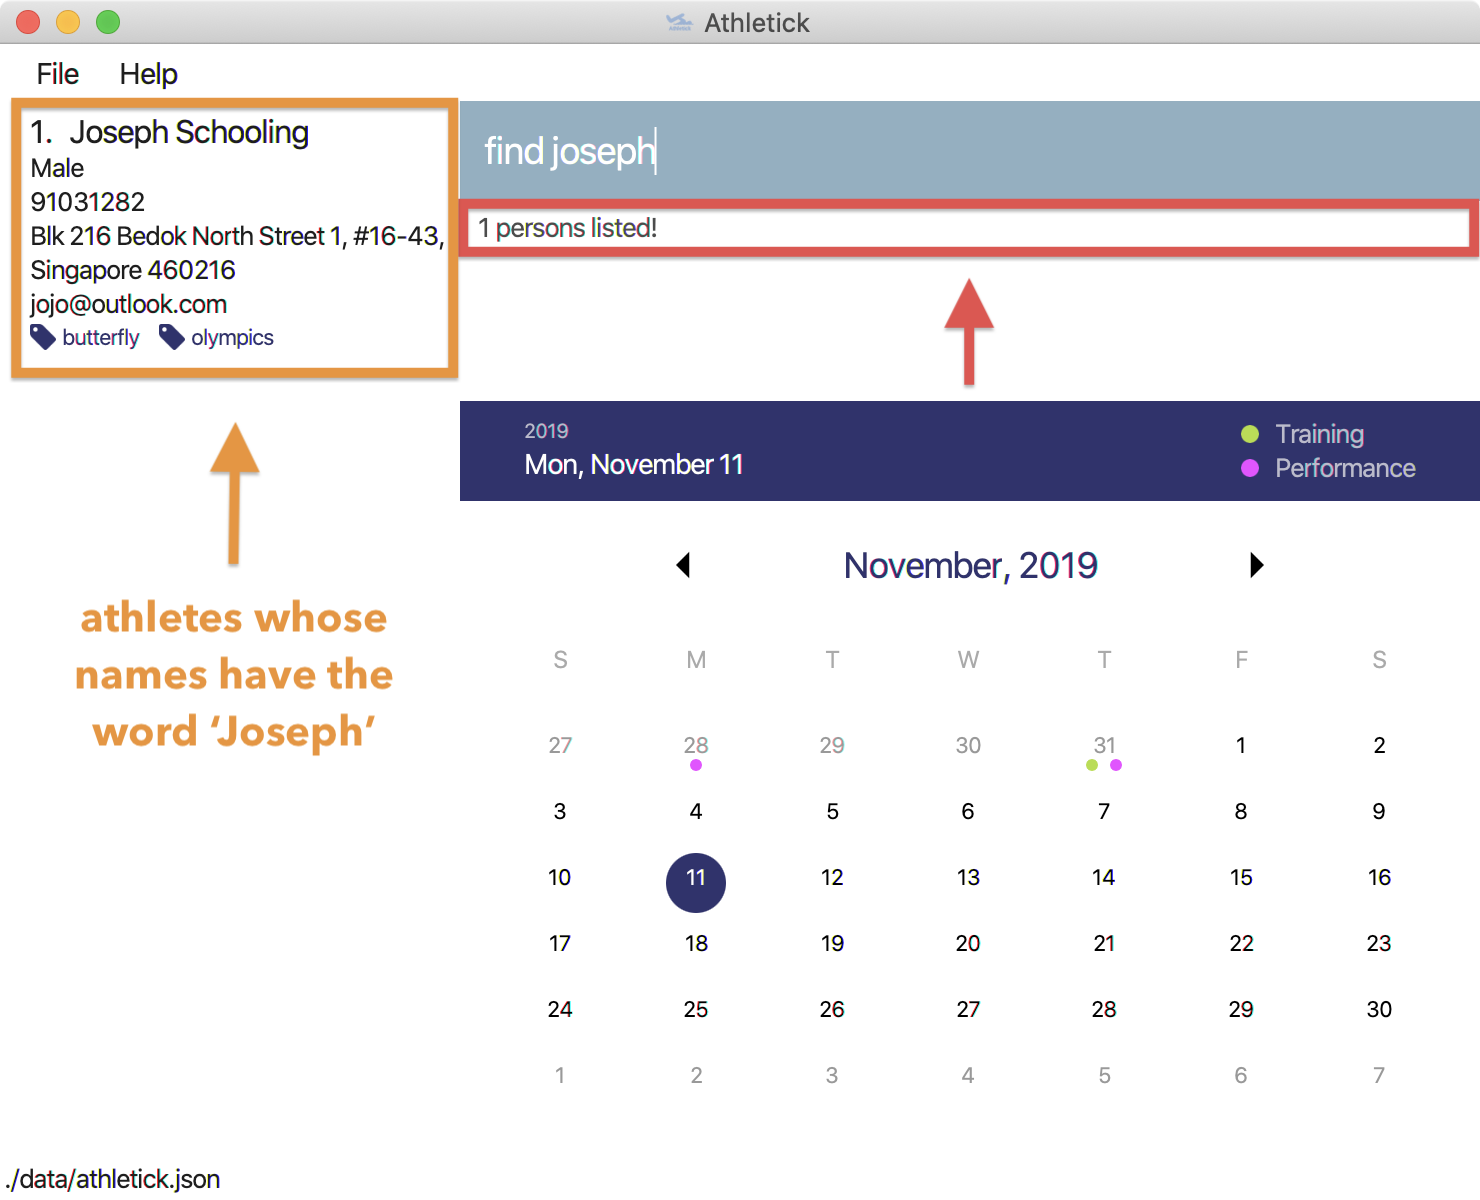1480x1200 pixels.
Task: Click the 2019 year label in header
Action: (546, 431)
